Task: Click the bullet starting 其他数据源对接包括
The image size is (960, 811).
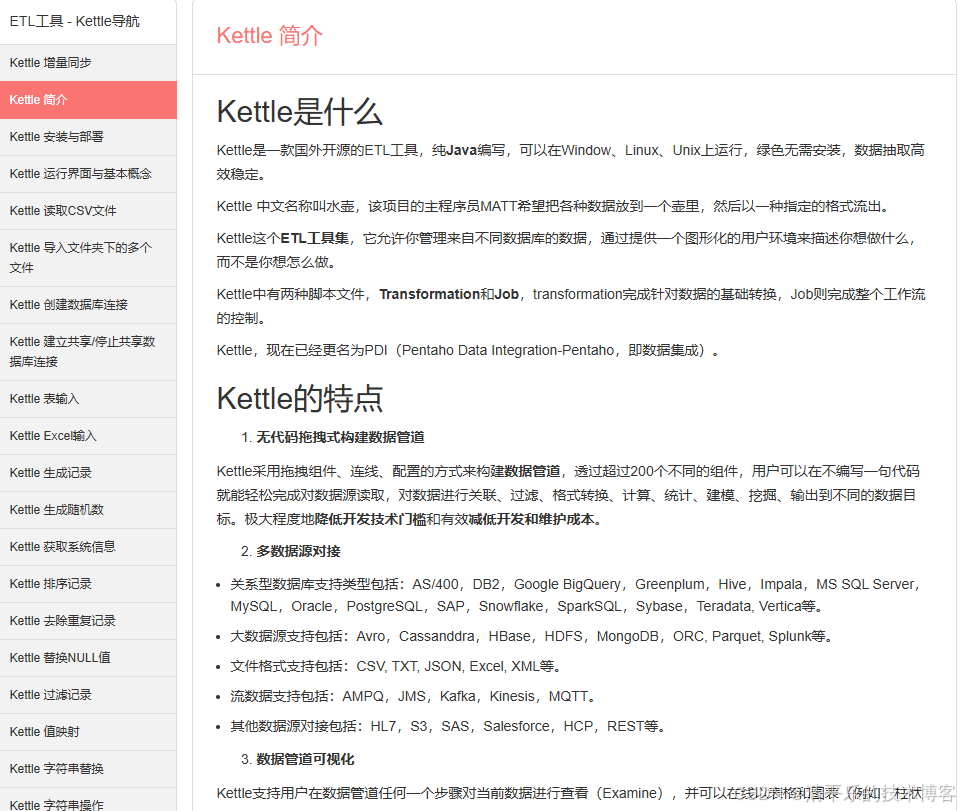Action: pyautogui.click(x=448, y=727)
